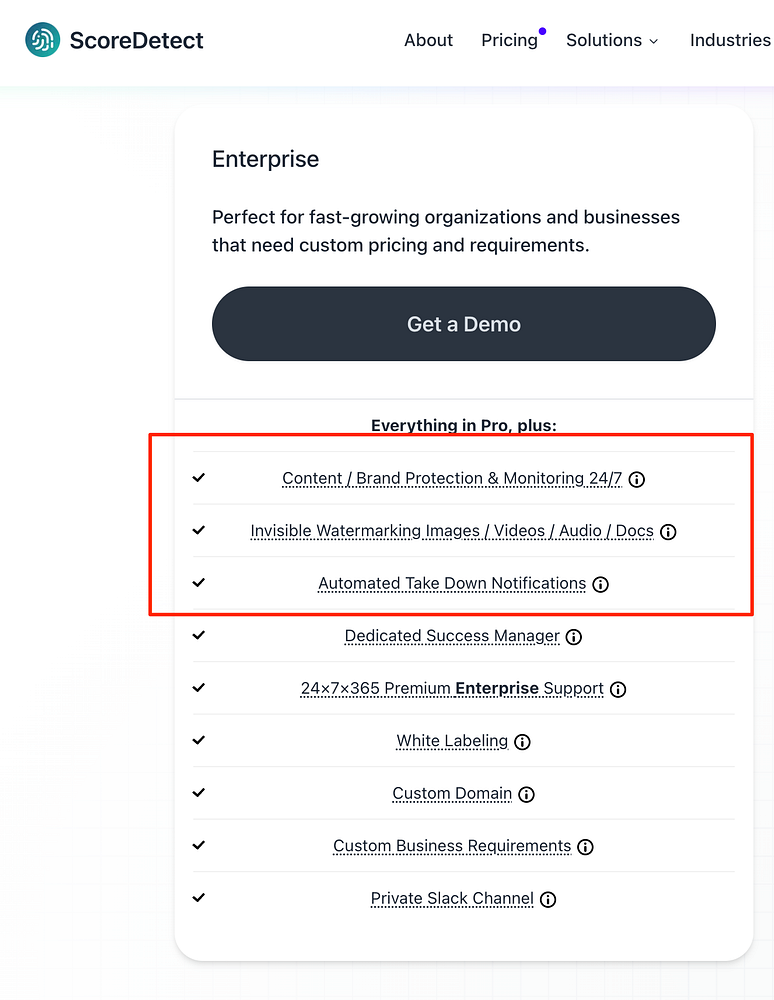Open the Industries navigation item
774x1000 pixels.
point(730,40)
